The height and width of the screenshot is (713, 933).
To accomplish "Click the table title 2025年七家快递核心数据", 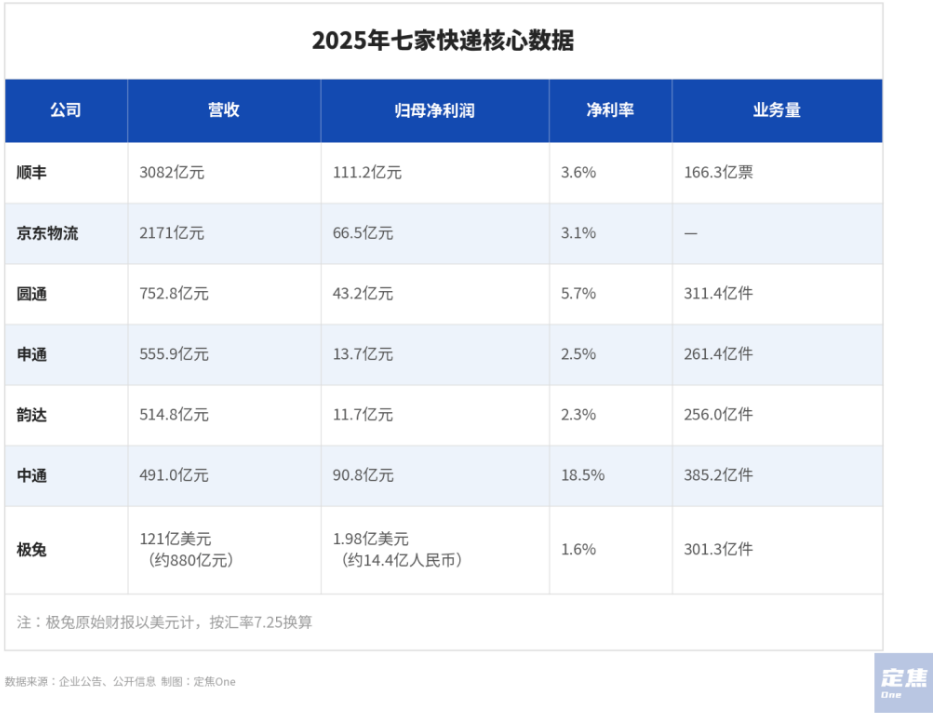I will pos(443,40).
